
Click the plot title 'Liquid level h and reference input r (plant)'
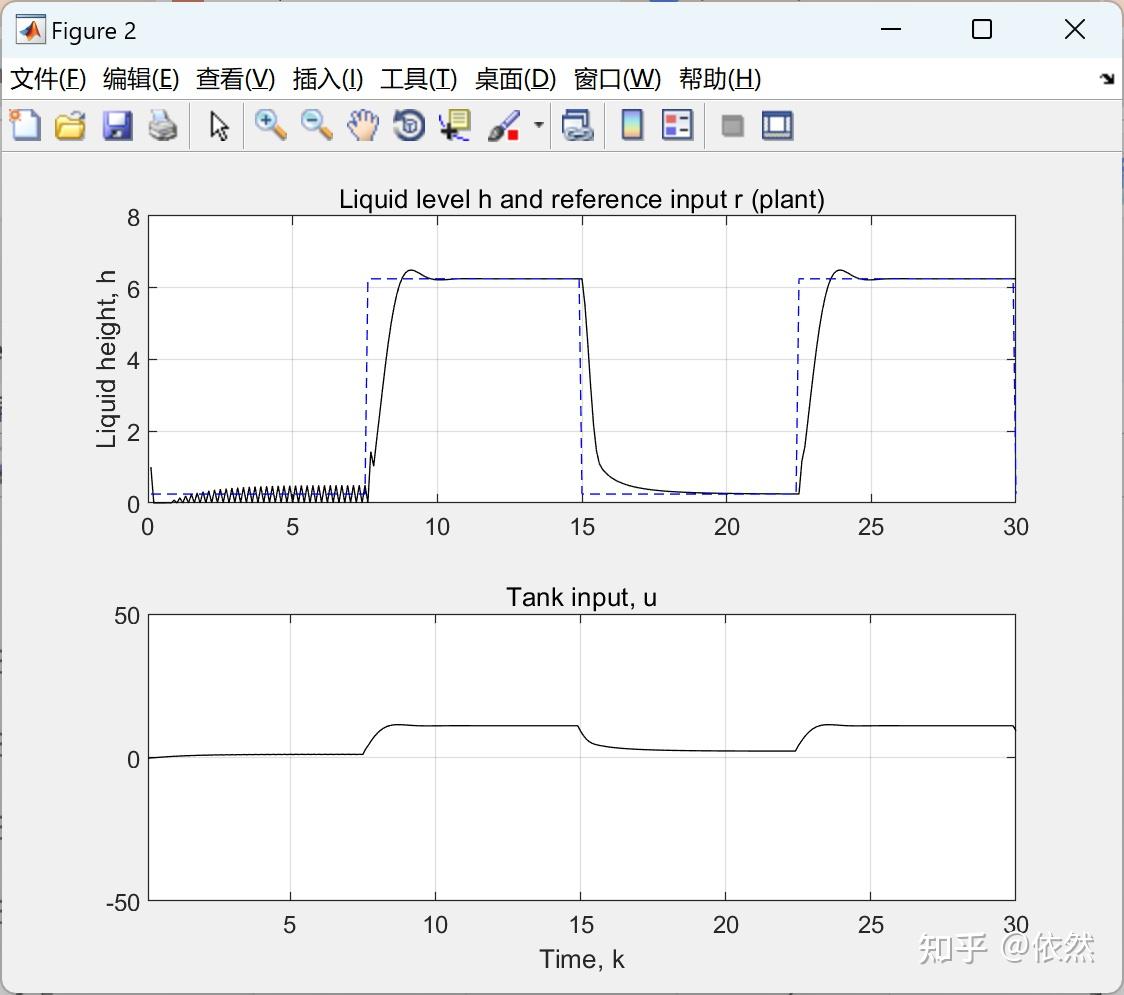tap(581, 199)
